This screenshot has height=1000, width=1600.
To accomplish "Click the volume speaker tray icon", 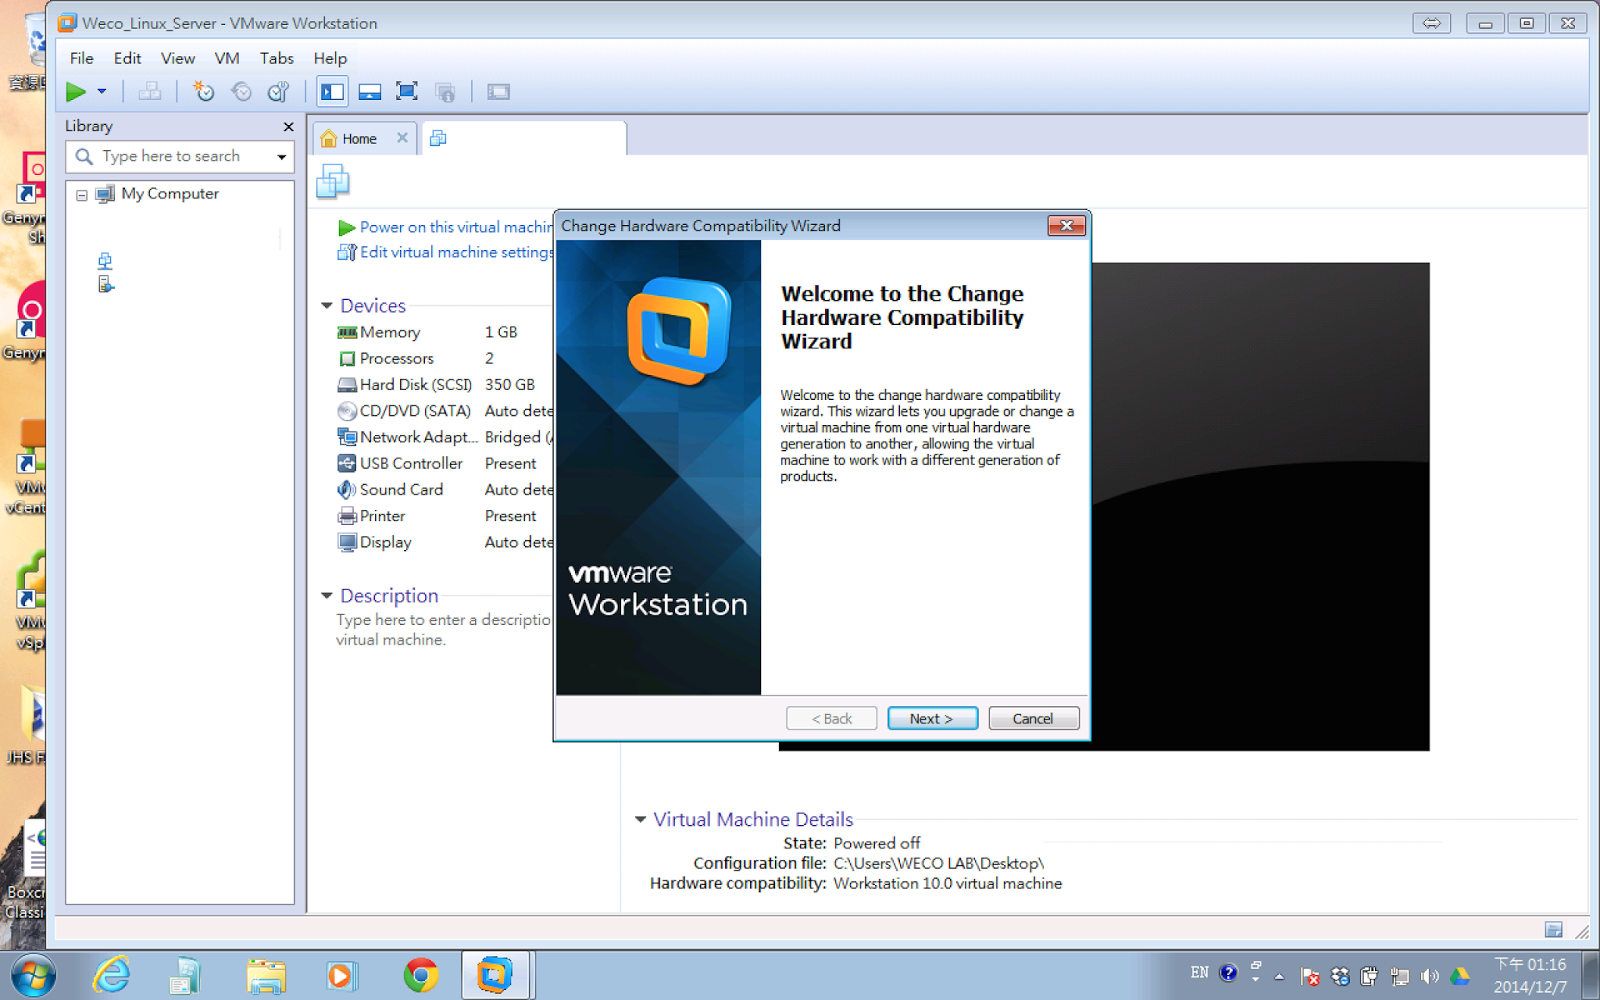I will point(1430,977).
